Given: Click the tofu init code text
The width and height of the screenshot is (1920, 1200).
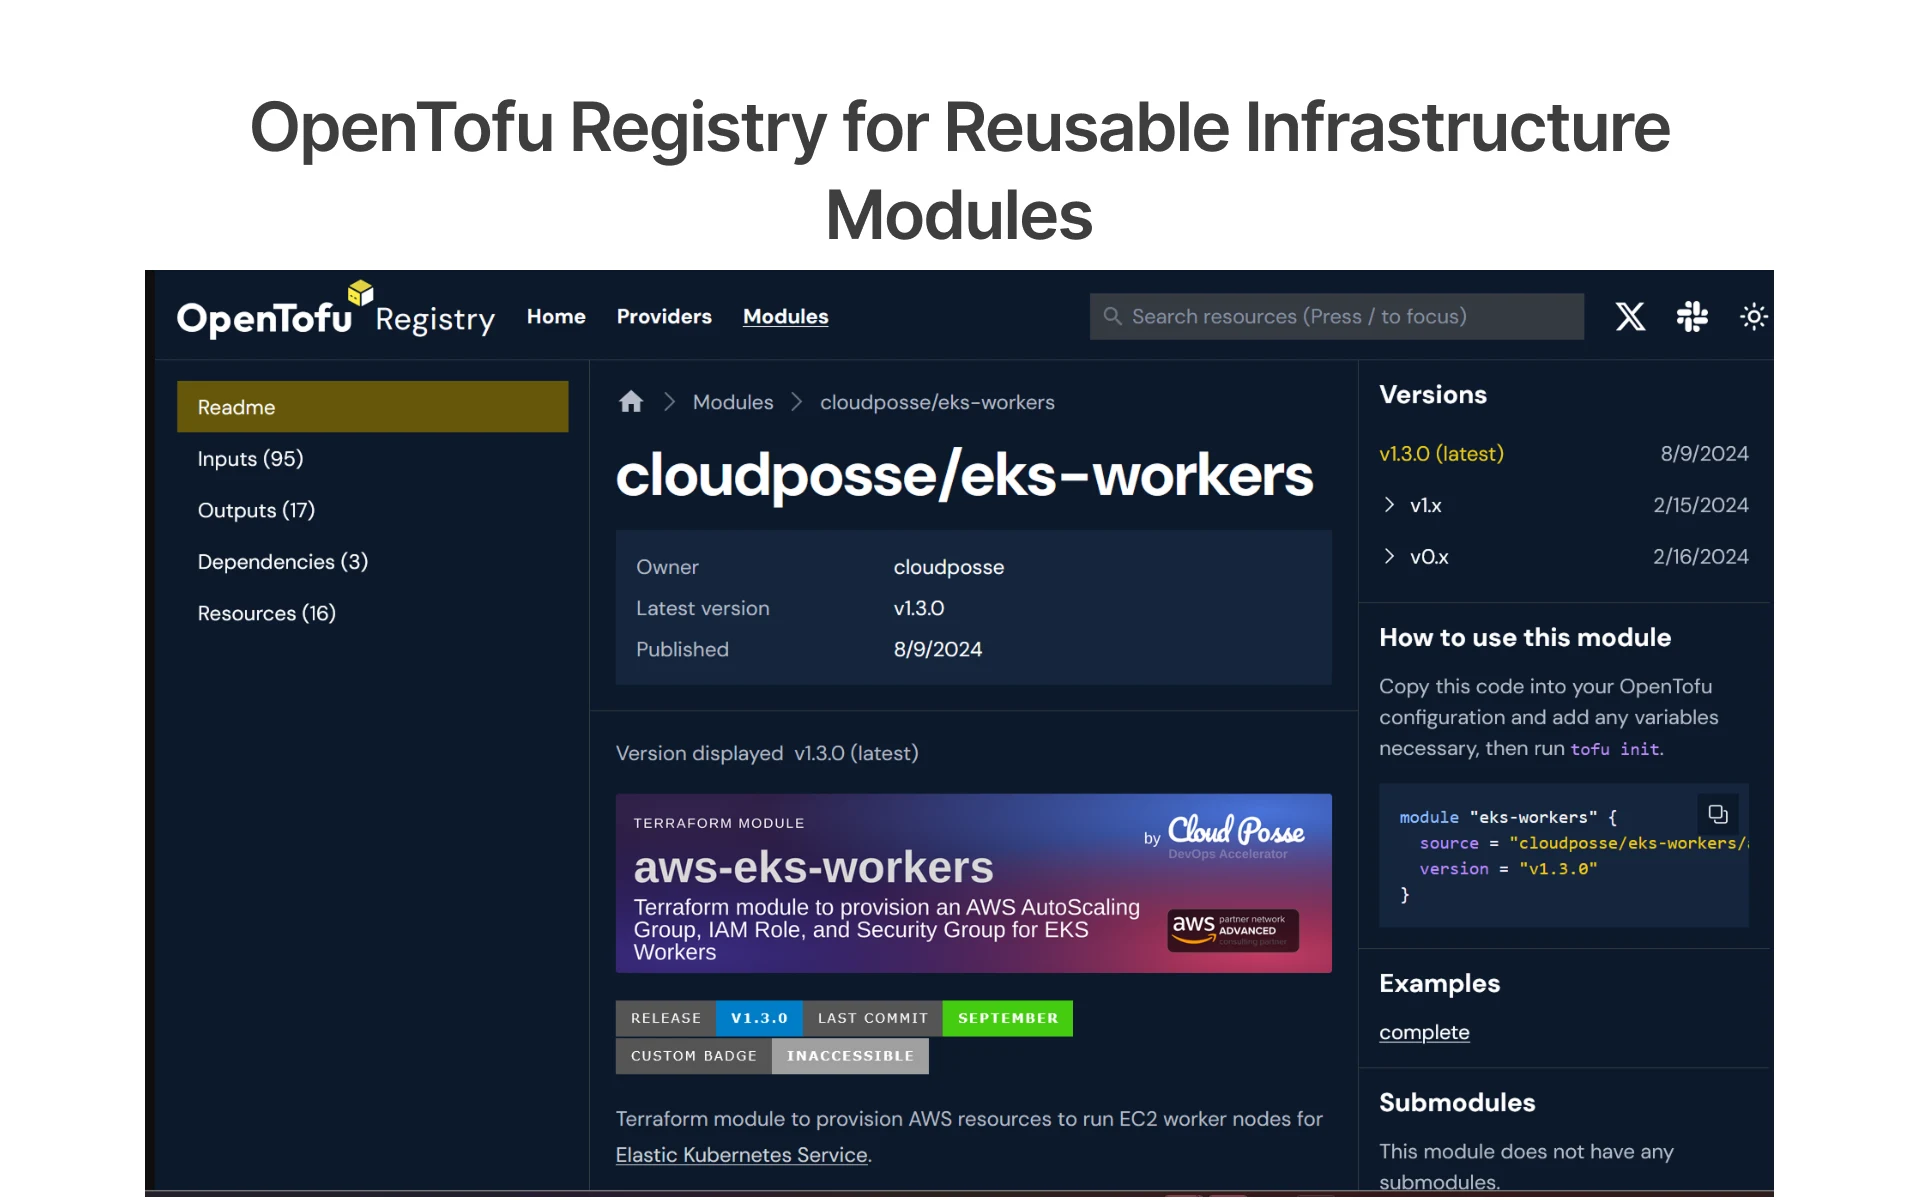Looking at the screenshot, I should (1615, 749).
